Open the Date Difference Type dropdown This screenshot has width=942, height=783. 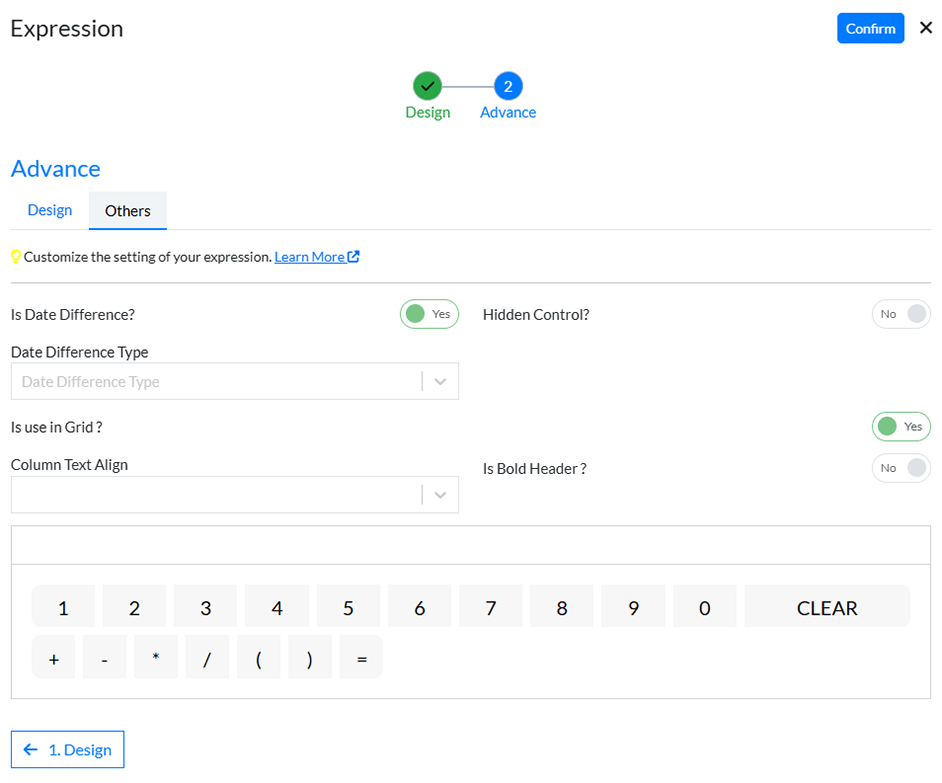point(234,382)
